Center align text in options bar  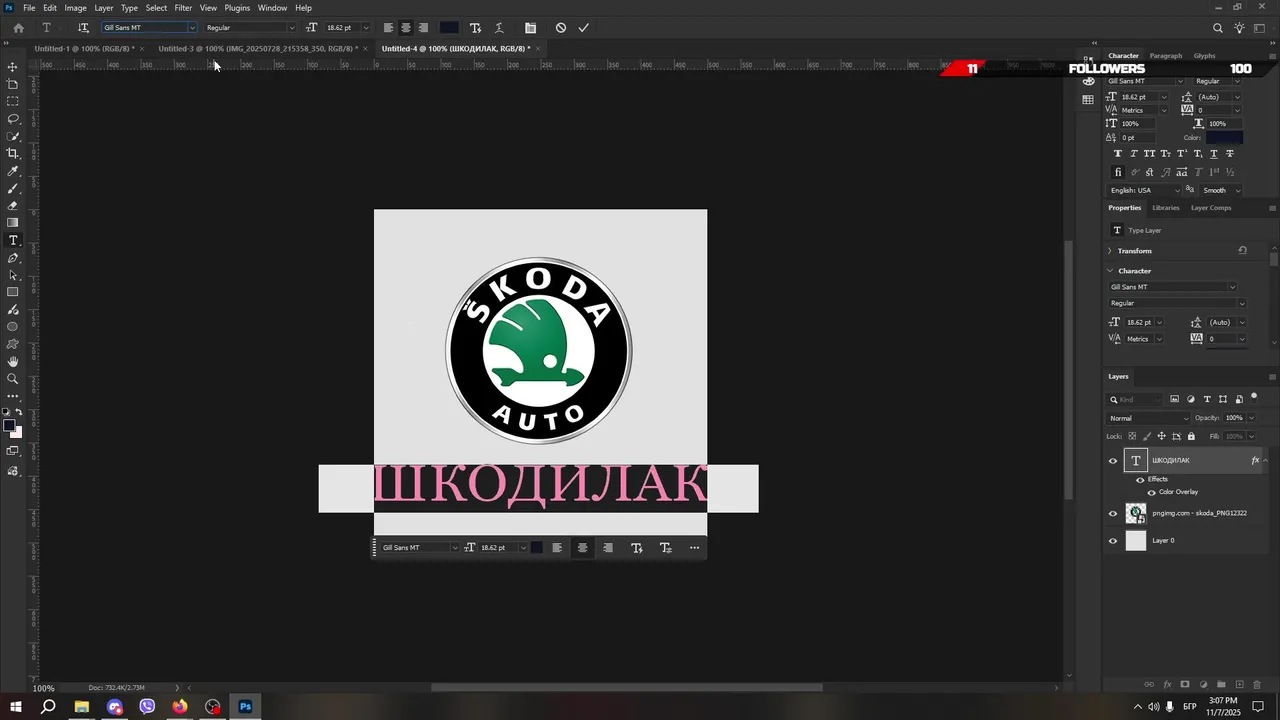(x=406, y=28)
